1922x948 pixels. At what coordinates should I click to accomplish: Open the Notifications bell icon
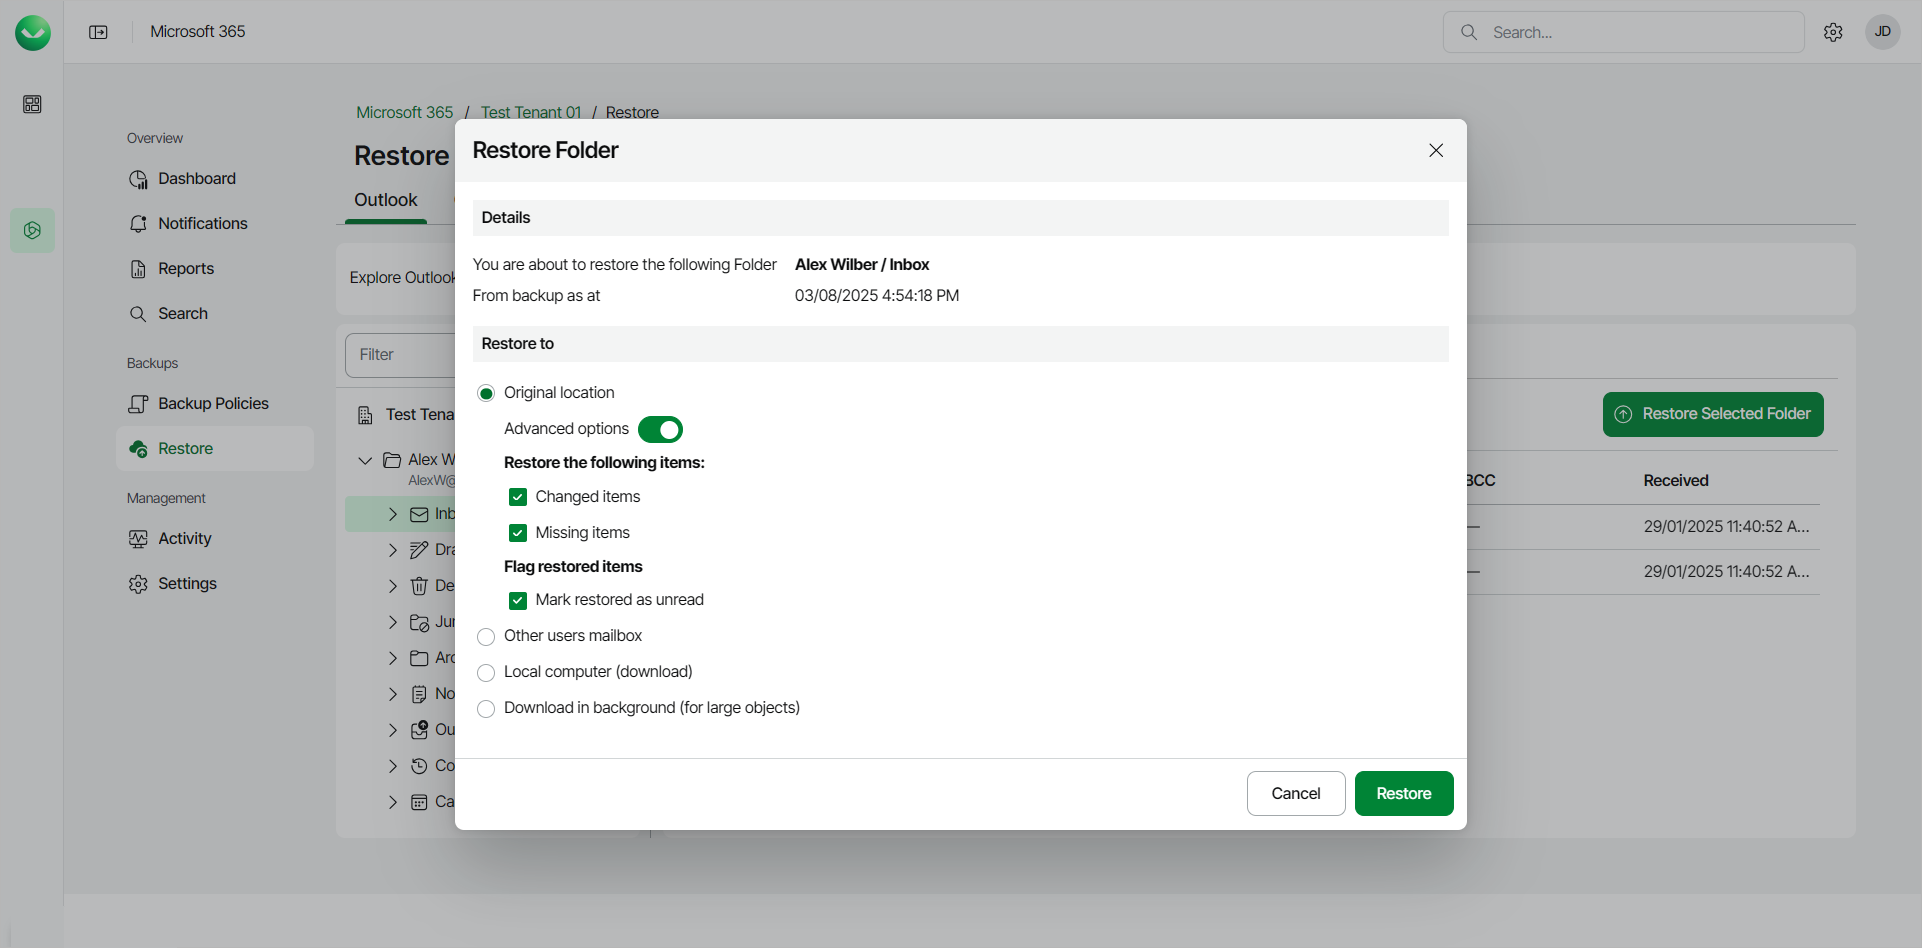[138, 224]
